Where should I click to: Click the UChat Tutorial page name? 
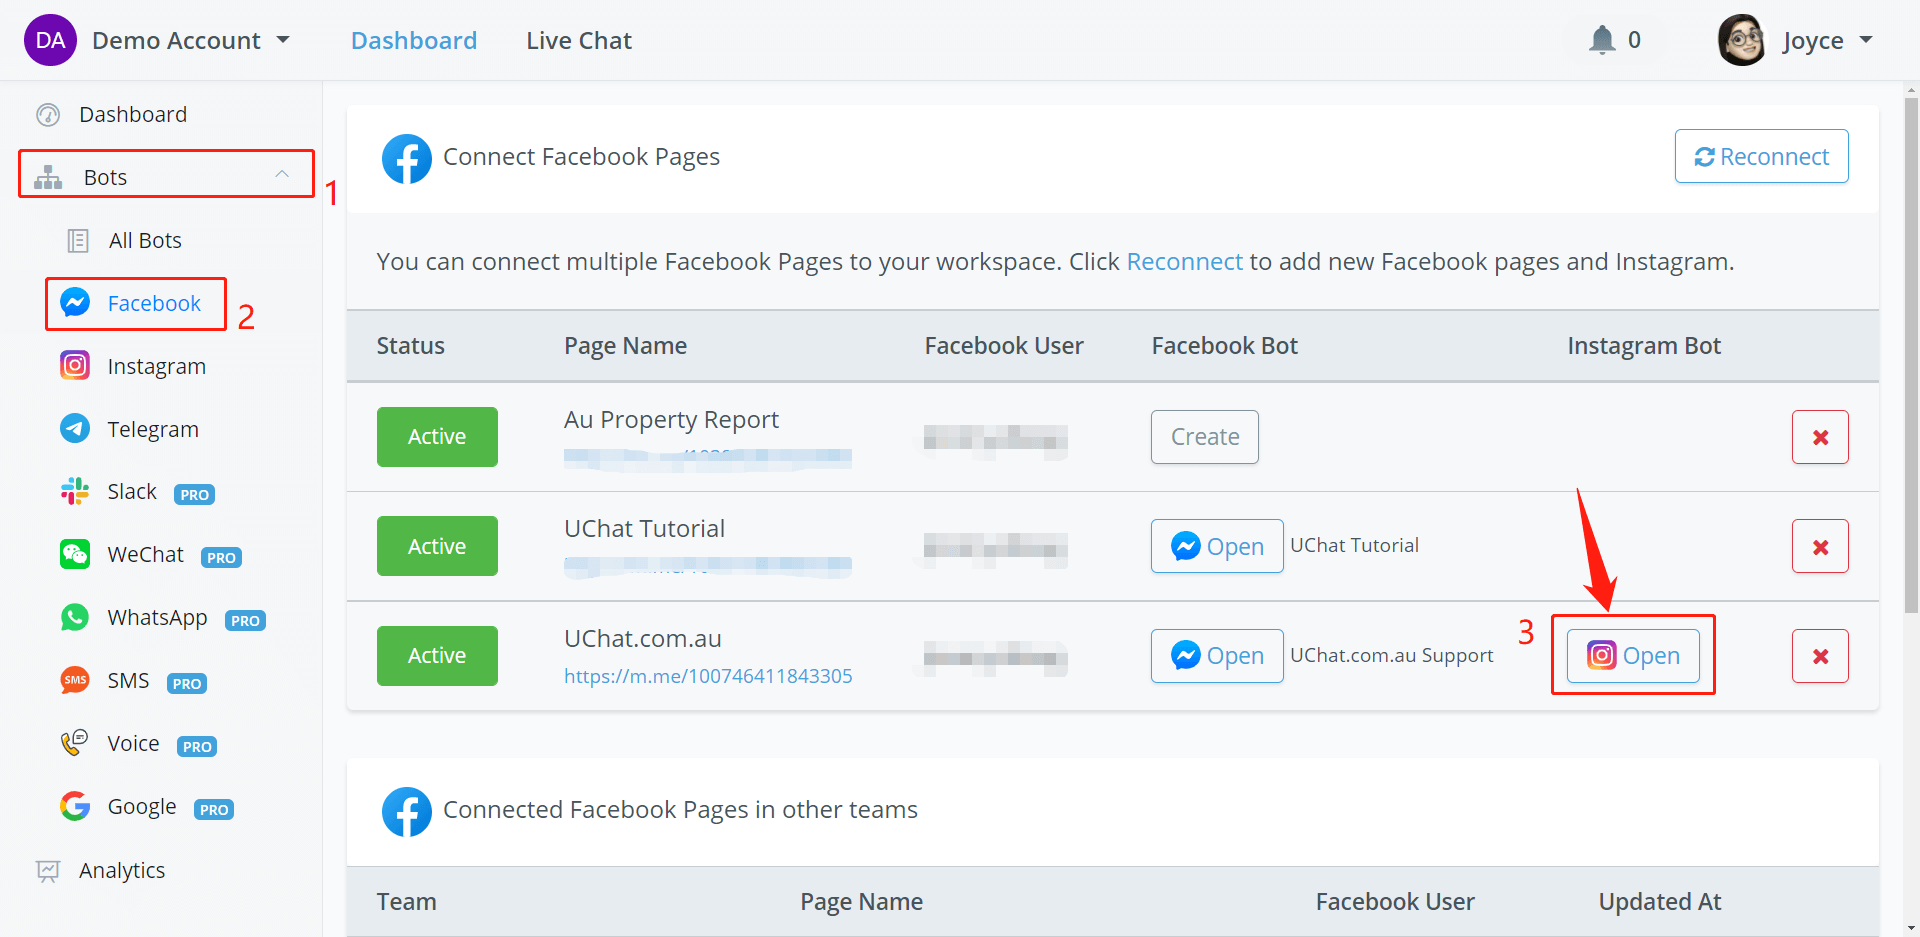click(644, 529)
